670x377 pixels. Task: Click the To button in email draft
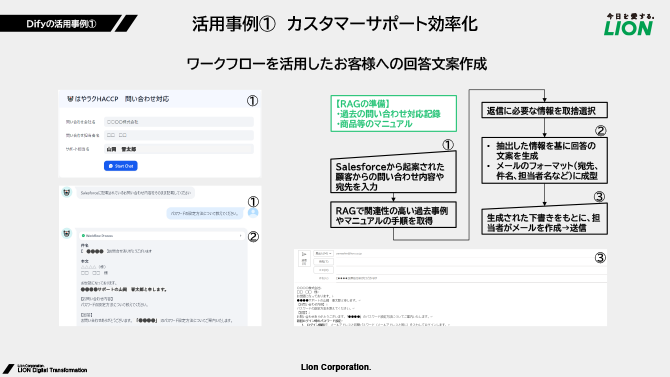tap(323, 262)
